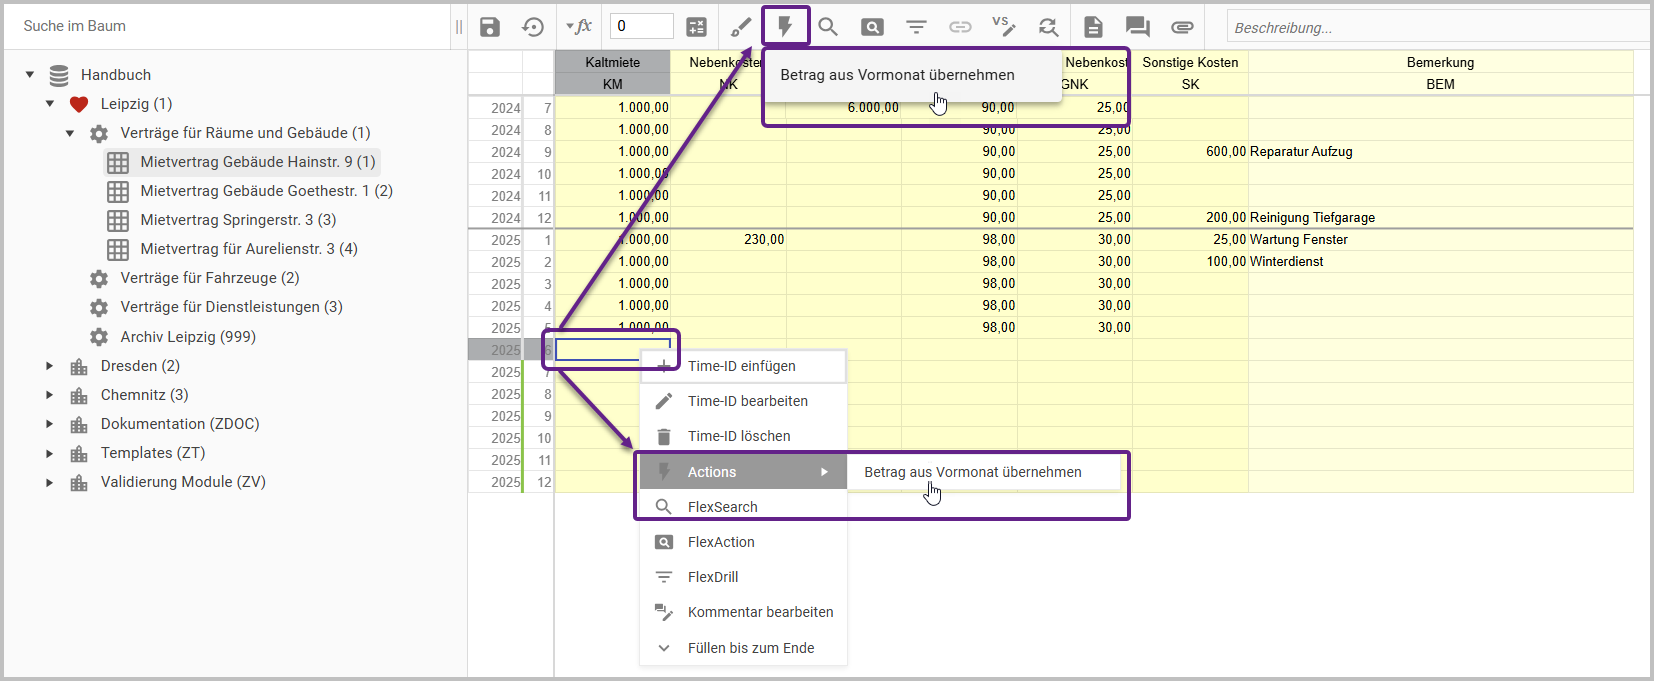Click the lightning bolt Actions icon
1654x681 pixels.
pos(785,26)
